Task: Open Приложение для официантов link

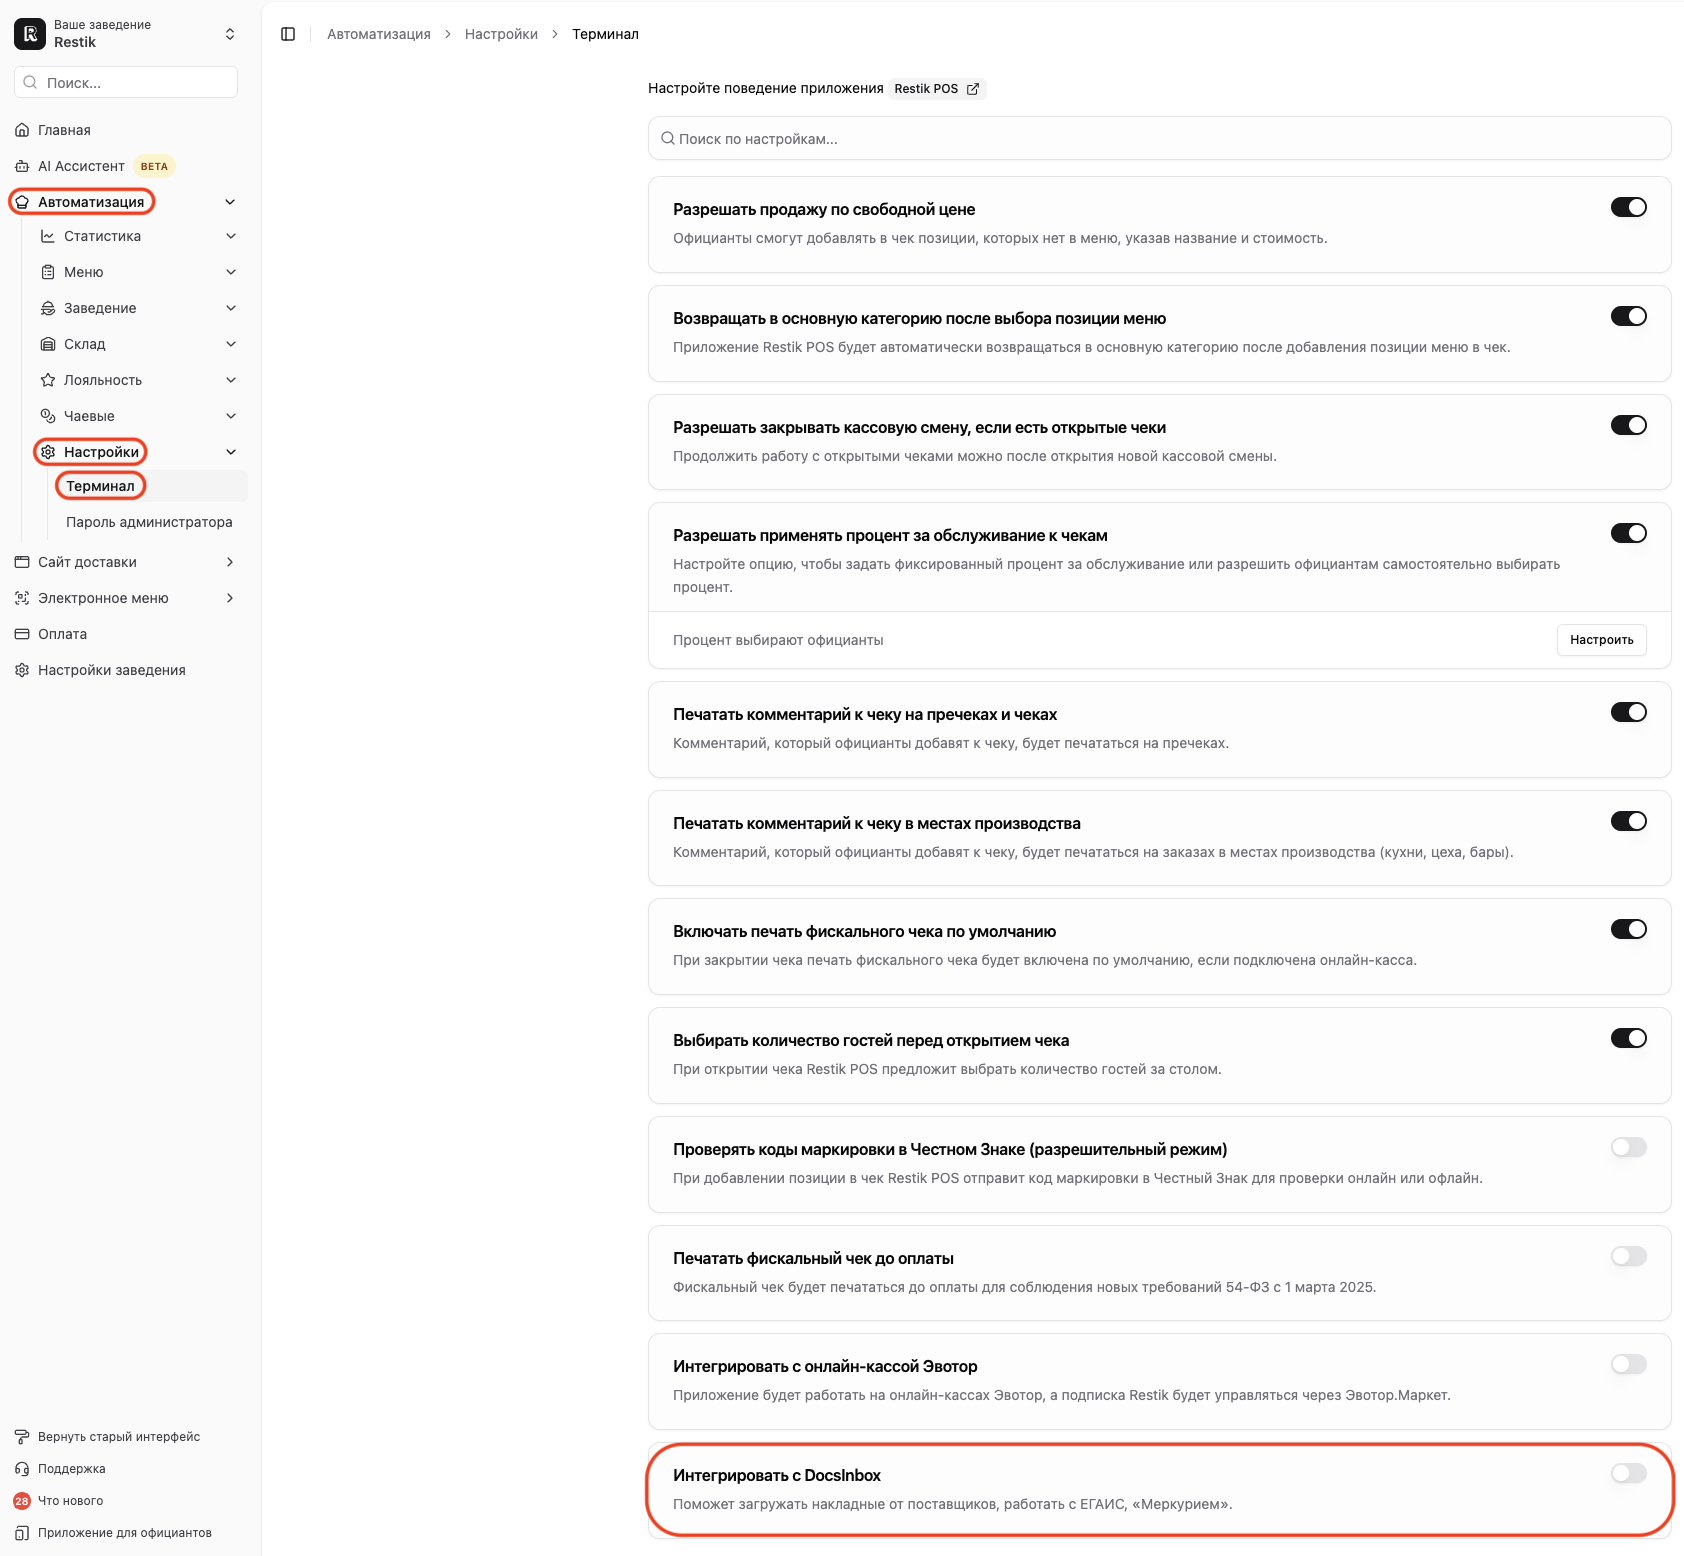Action: tap(125, 1533)
